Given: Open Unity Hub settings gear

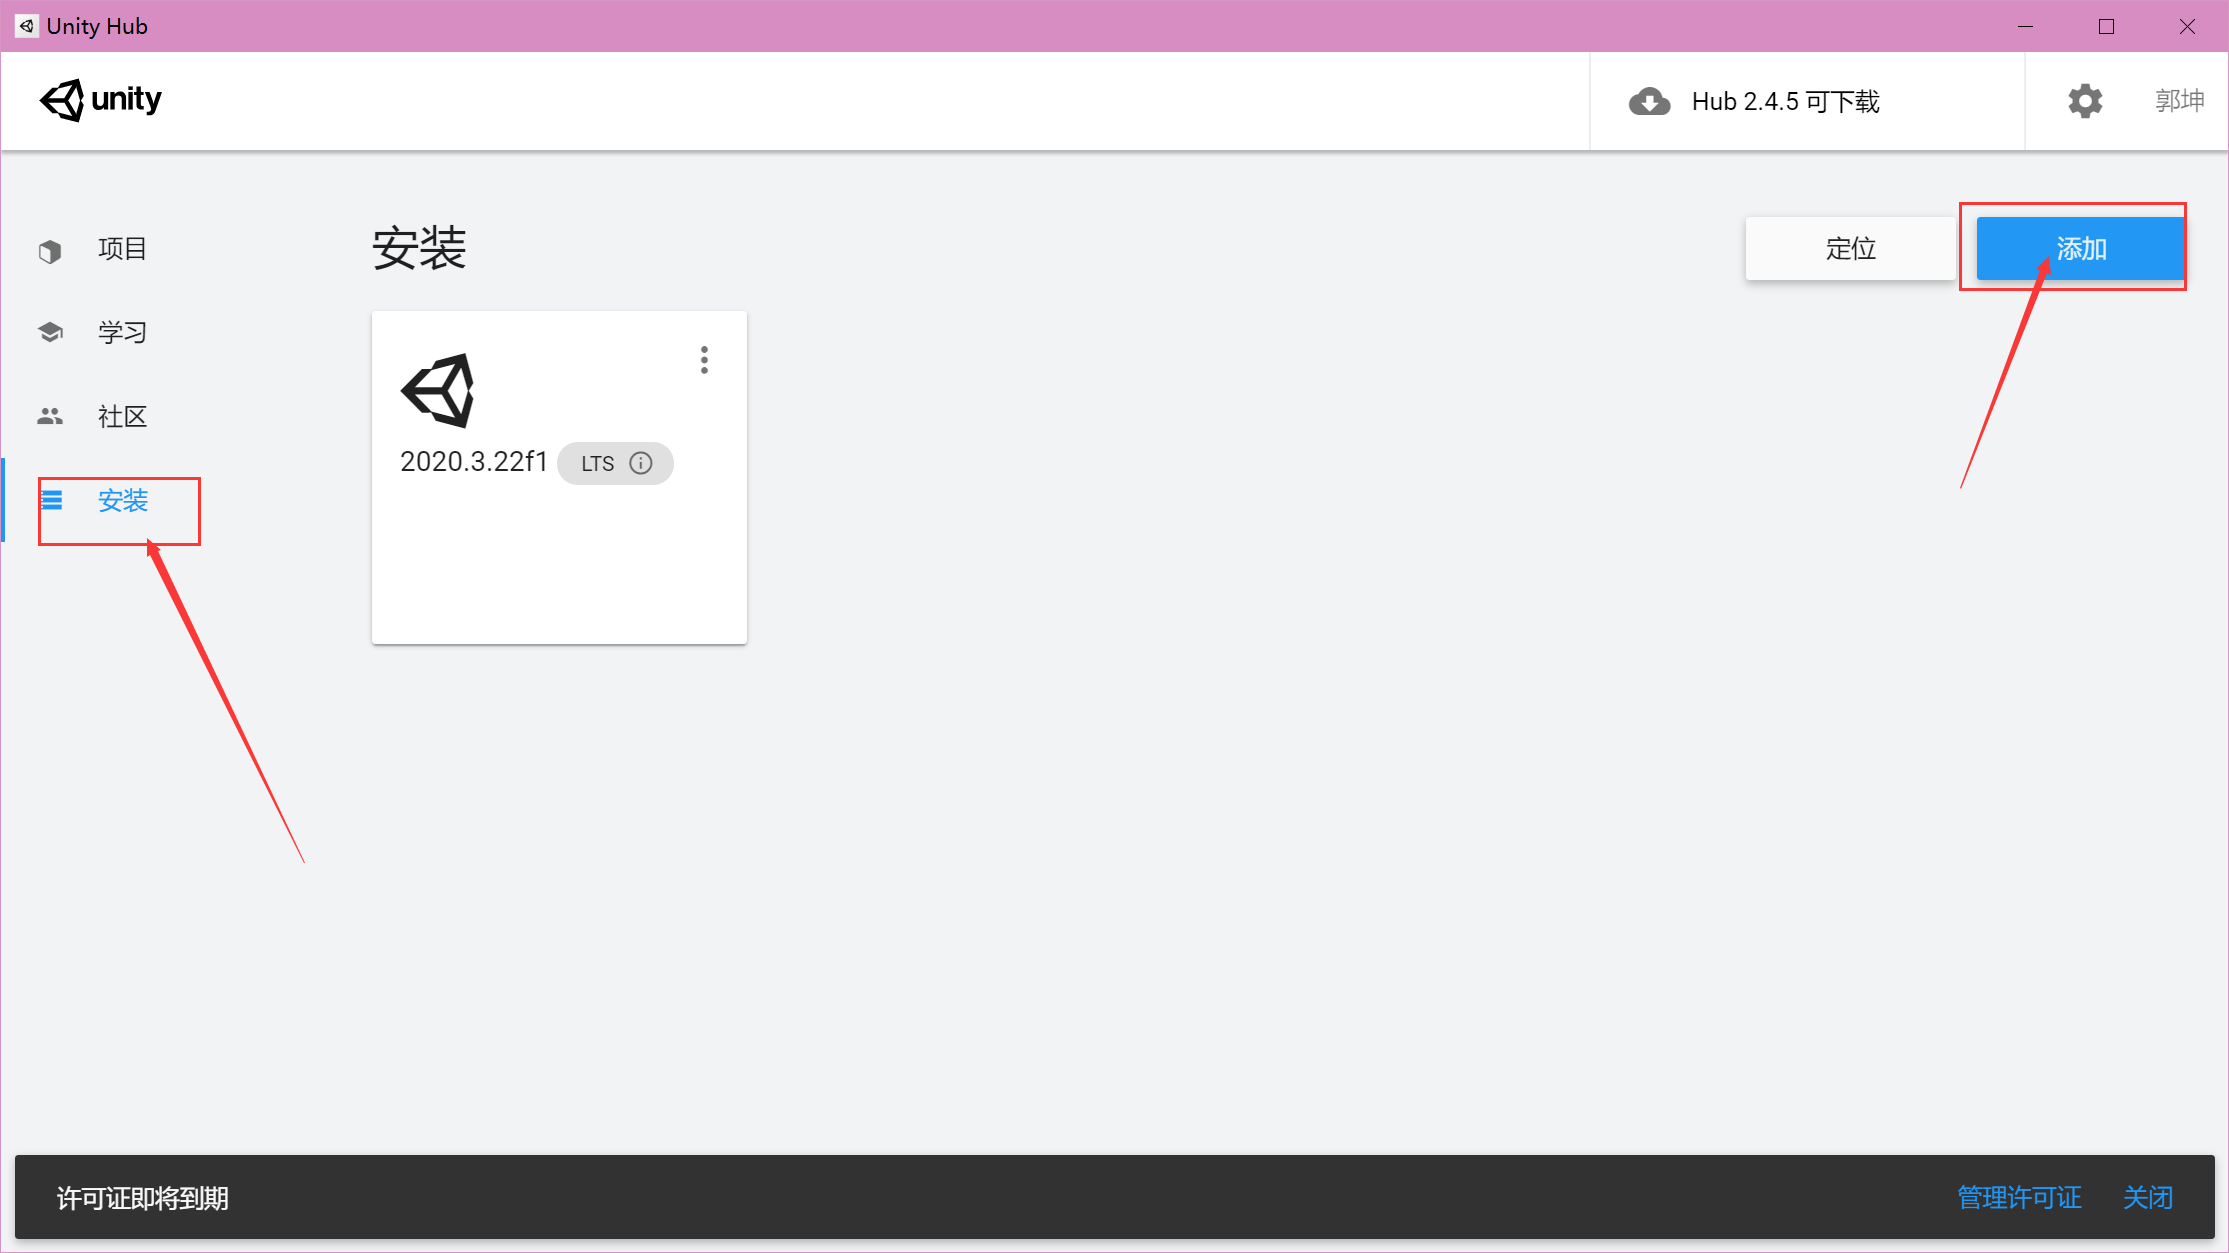Looking at the screenshot, I should [x=2084, y=100].
